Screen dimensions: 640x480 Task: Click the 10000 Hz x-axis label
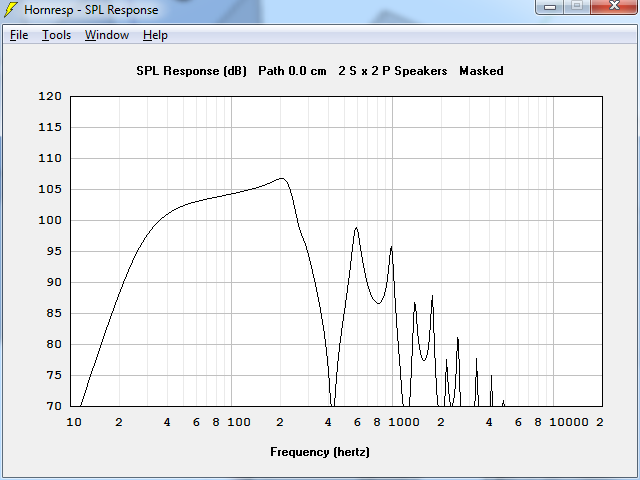pos(569,422)
